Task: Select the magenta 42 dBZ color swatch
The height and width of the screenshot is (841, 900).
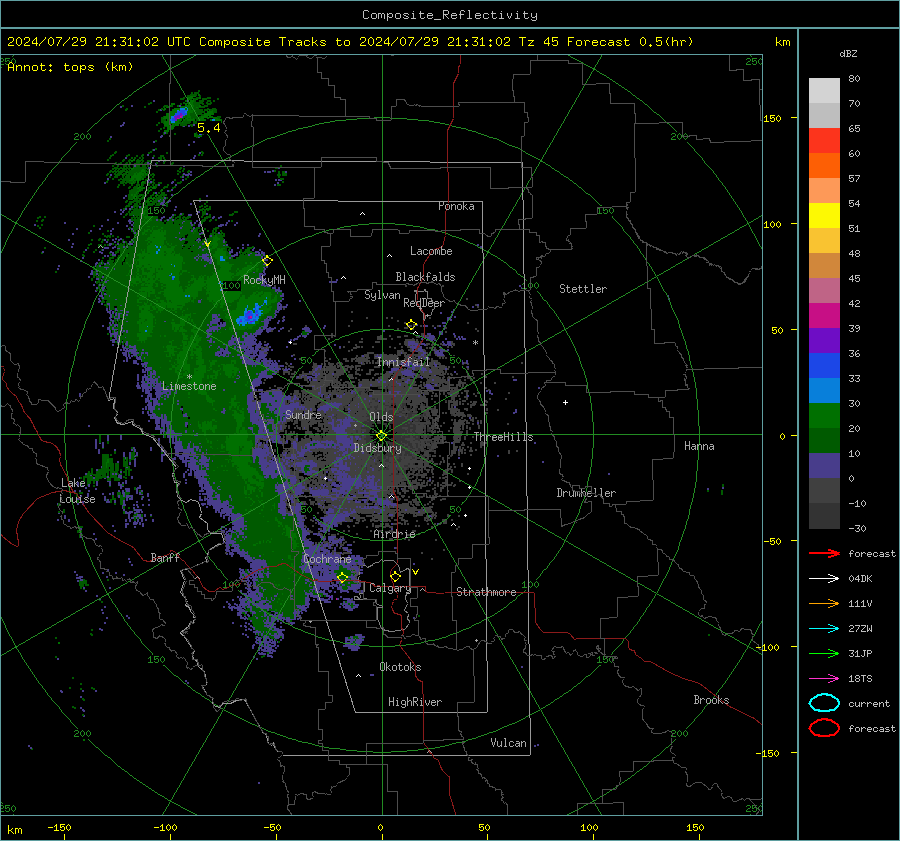Action: pyautogui.click(x=824, y=315)
